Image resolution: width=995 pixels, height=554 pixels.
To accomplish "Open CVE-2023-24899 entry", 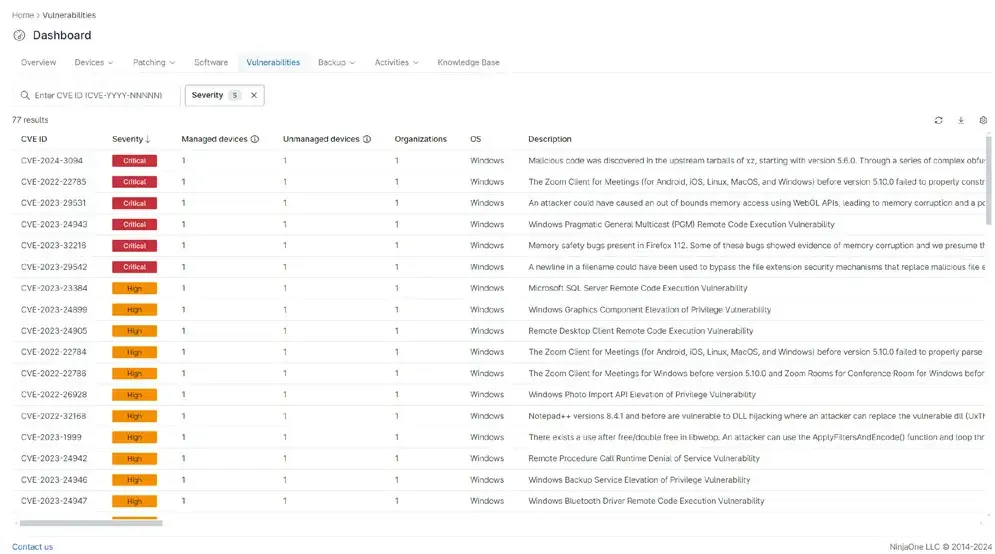I will coord(54,310).
